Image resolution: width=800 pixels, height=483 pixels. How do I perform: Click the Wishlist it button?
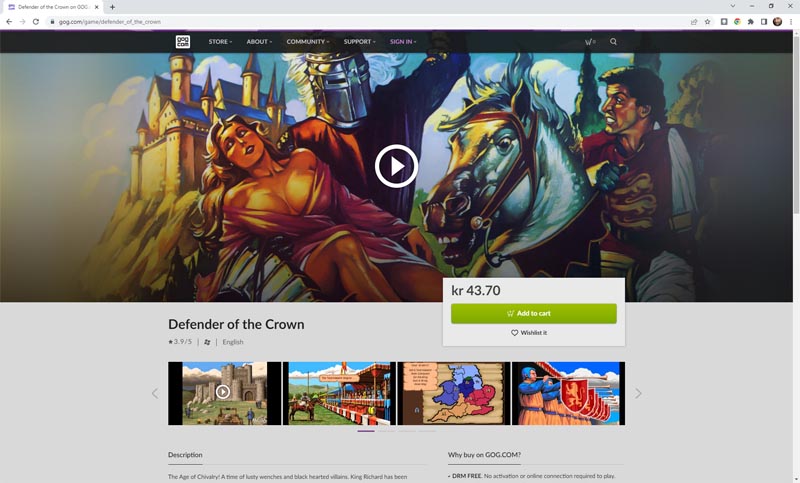point(529,333)
